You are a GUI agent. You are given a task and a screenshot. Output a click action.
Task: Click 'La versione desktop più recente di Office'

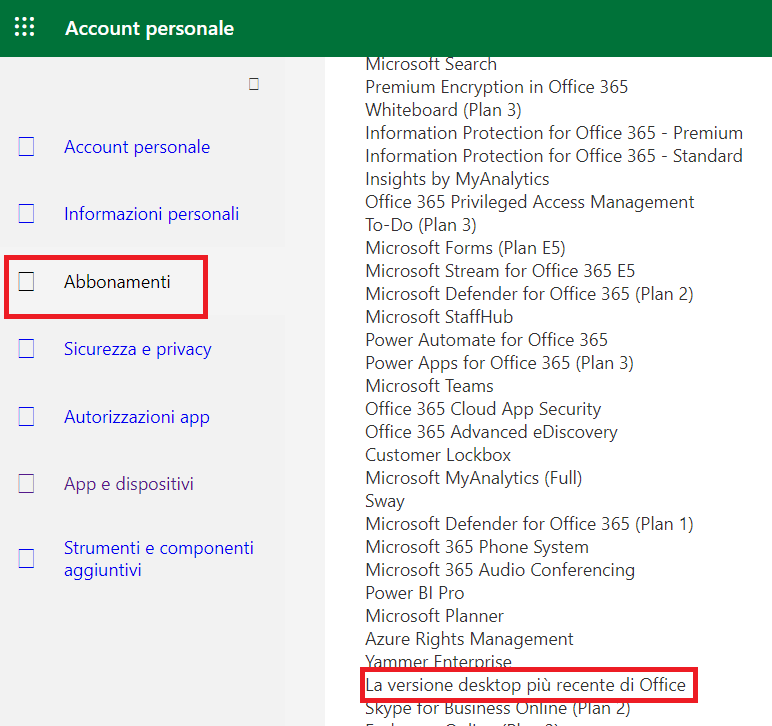[x=525, y=685]
